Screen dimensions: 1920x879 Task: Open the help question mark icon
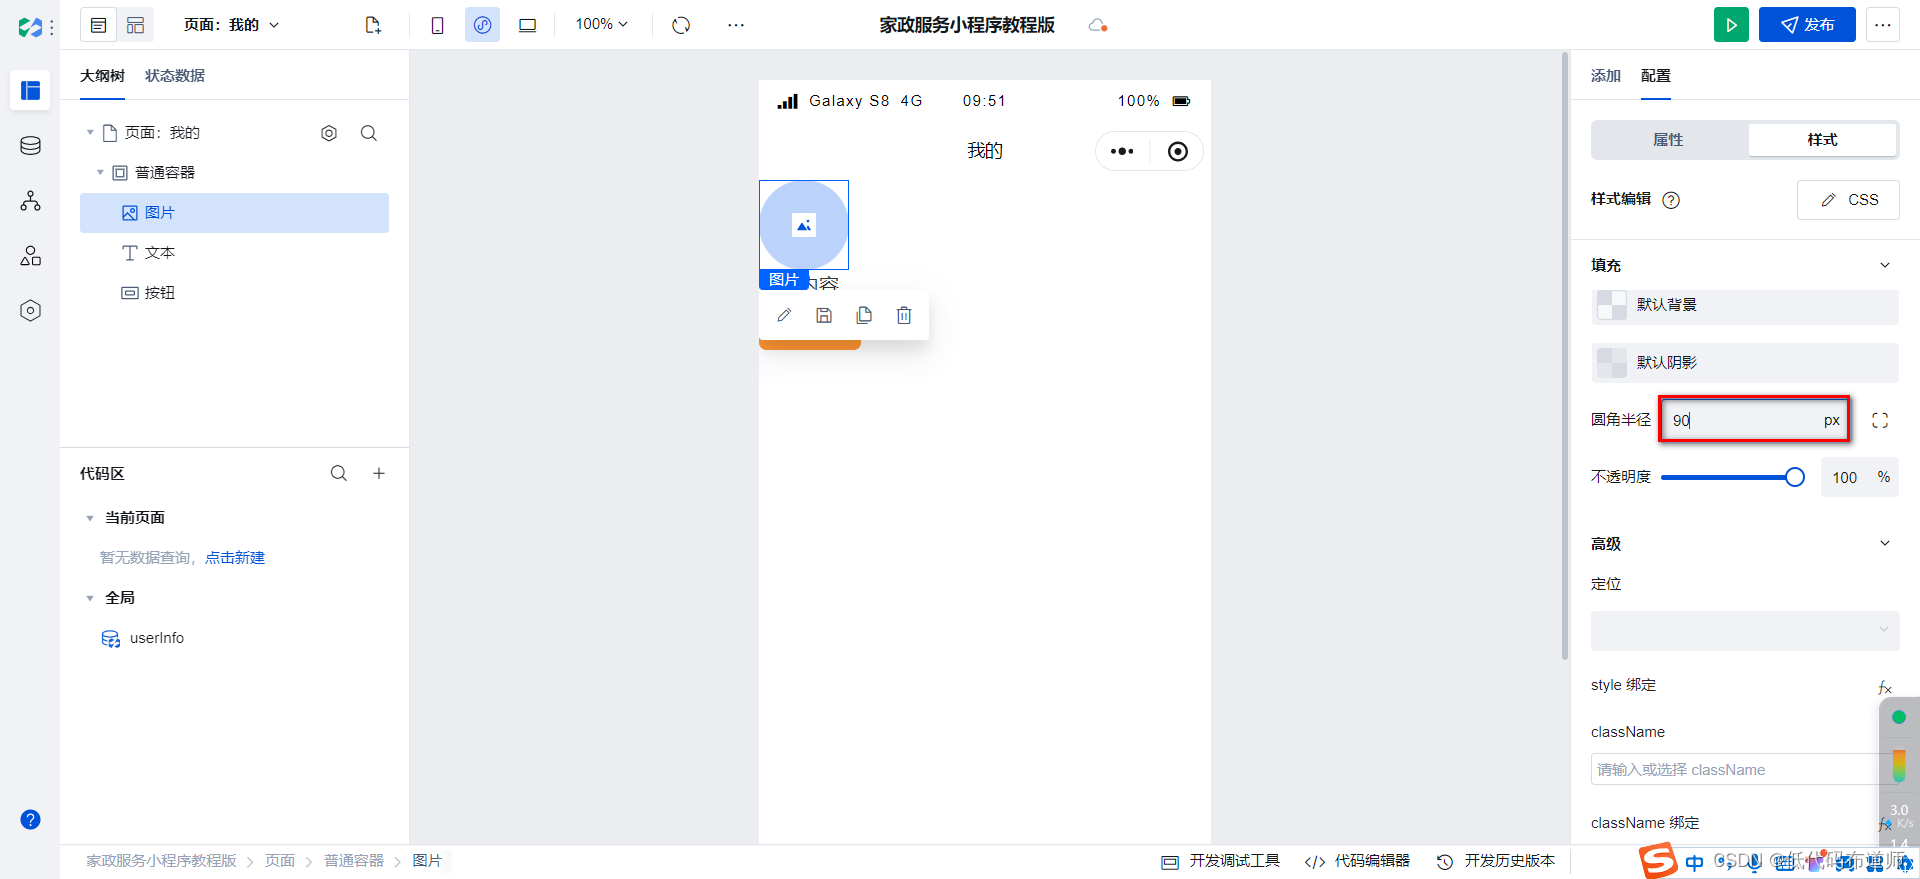point(31,820)
